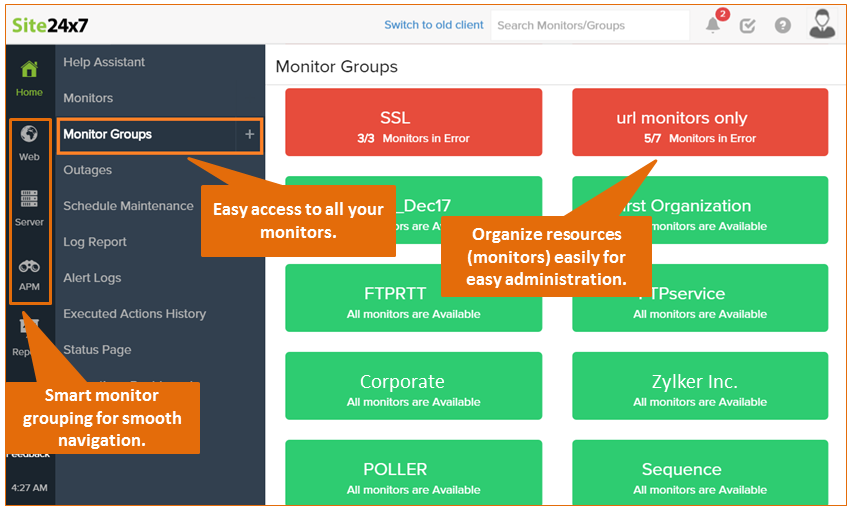The height and width of the screenshot is (511, 851).
Task: Open Help Assistant menu item
Action: (104, 62)
